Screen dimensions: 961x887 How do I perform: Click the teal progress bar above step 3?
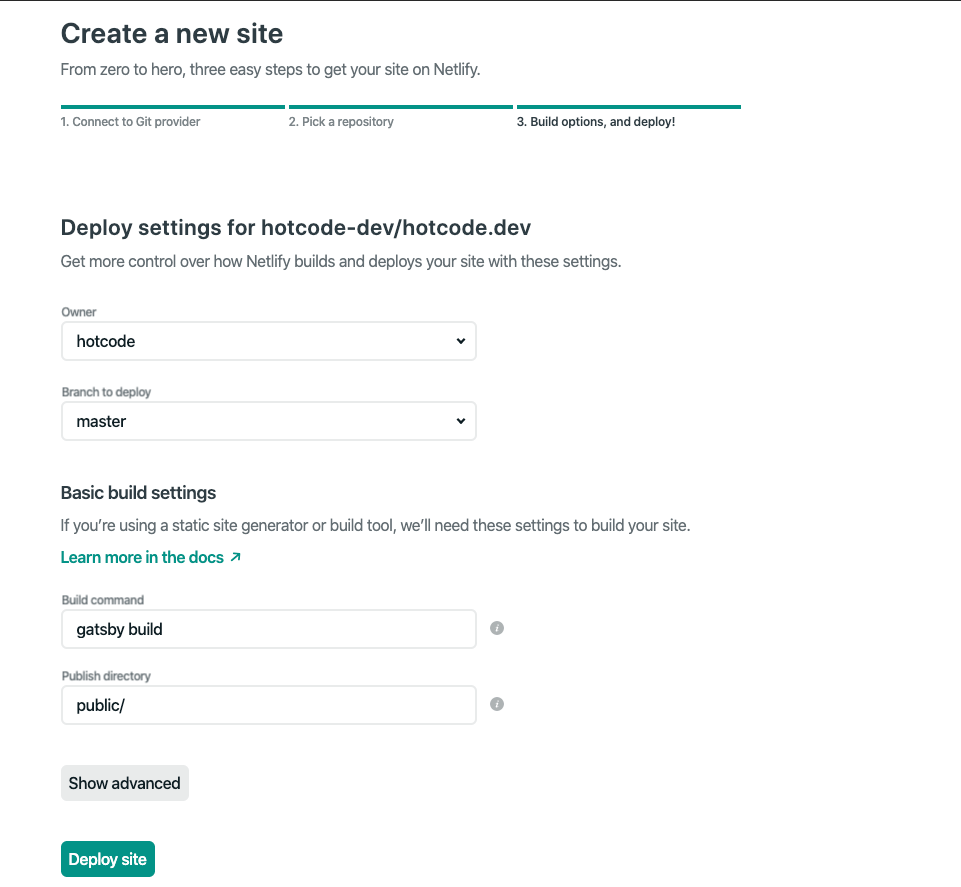[x=628, y=106]
